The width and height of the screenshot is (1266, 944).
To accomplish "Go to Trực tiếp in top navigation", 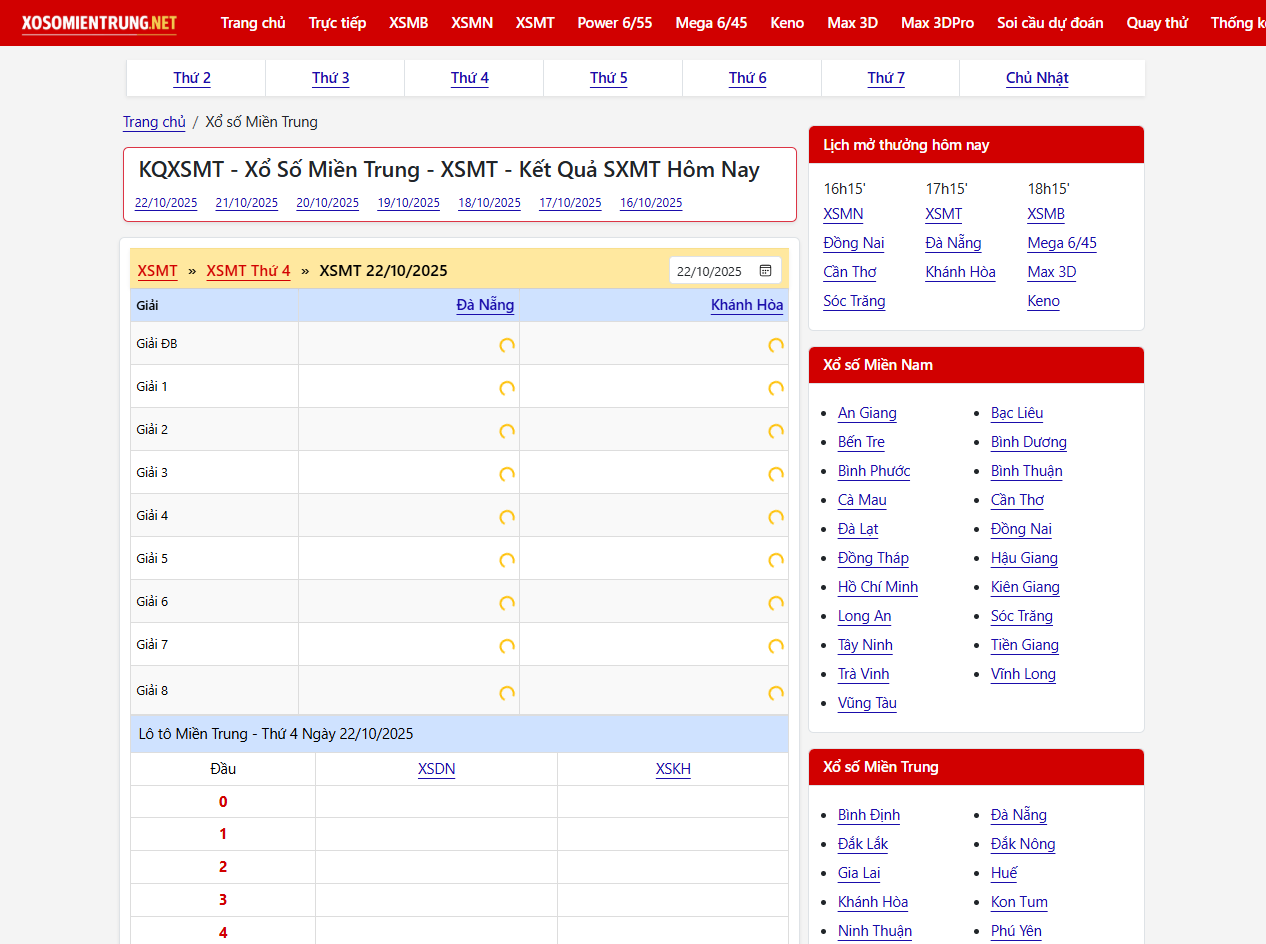I will click(337, 22).
